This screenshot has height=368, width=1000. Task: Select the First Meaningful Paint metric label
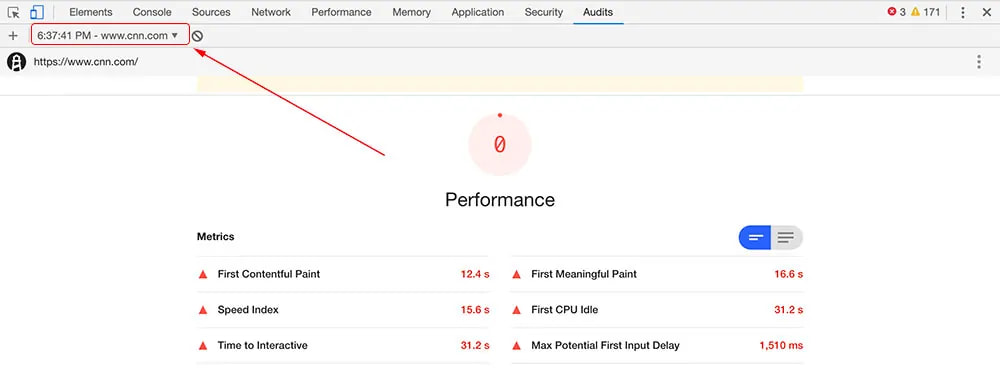pyautogui.click(x=584, y=274)
